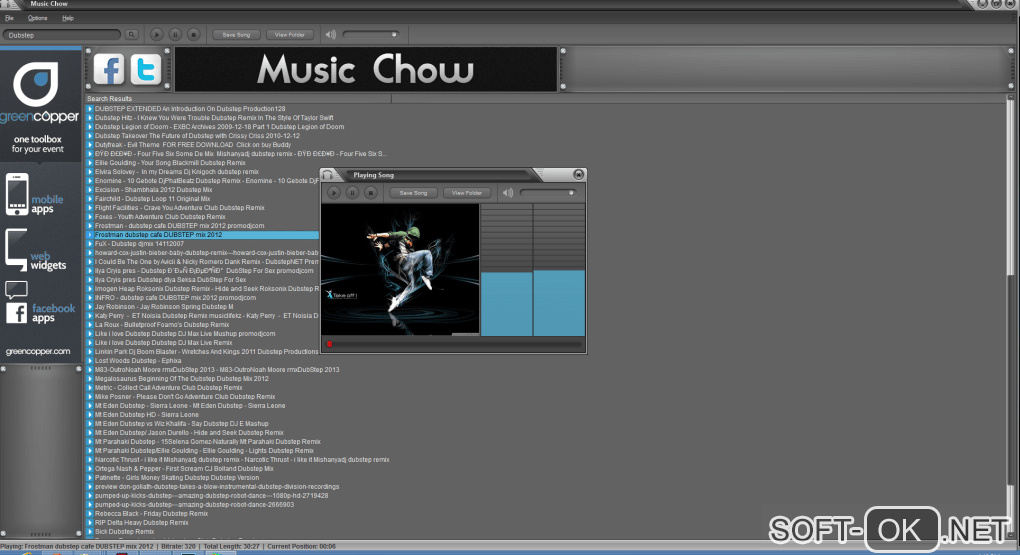This screenshot has width=1020, height=555.
Task: Select 'Dutyfreak - Evil Theme' row
Action: (193, 145)
